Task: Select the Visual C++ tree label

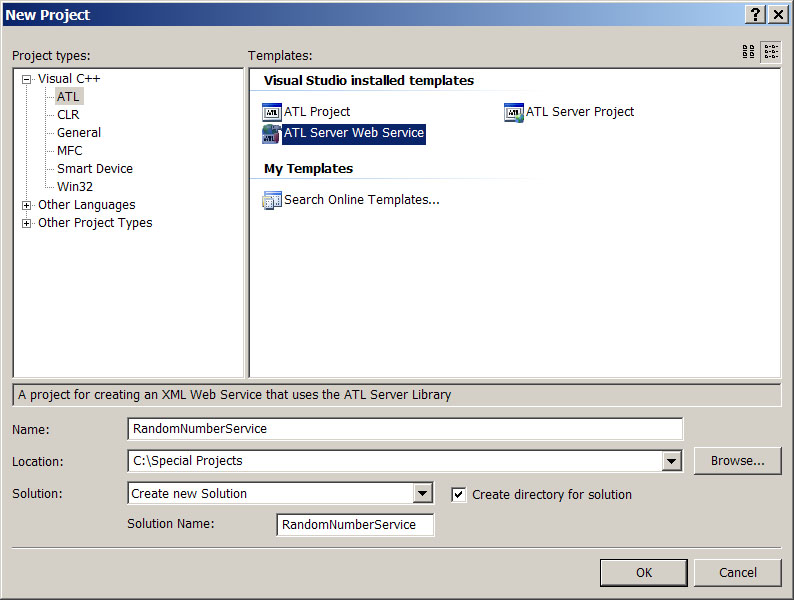Action: (69, 79)
